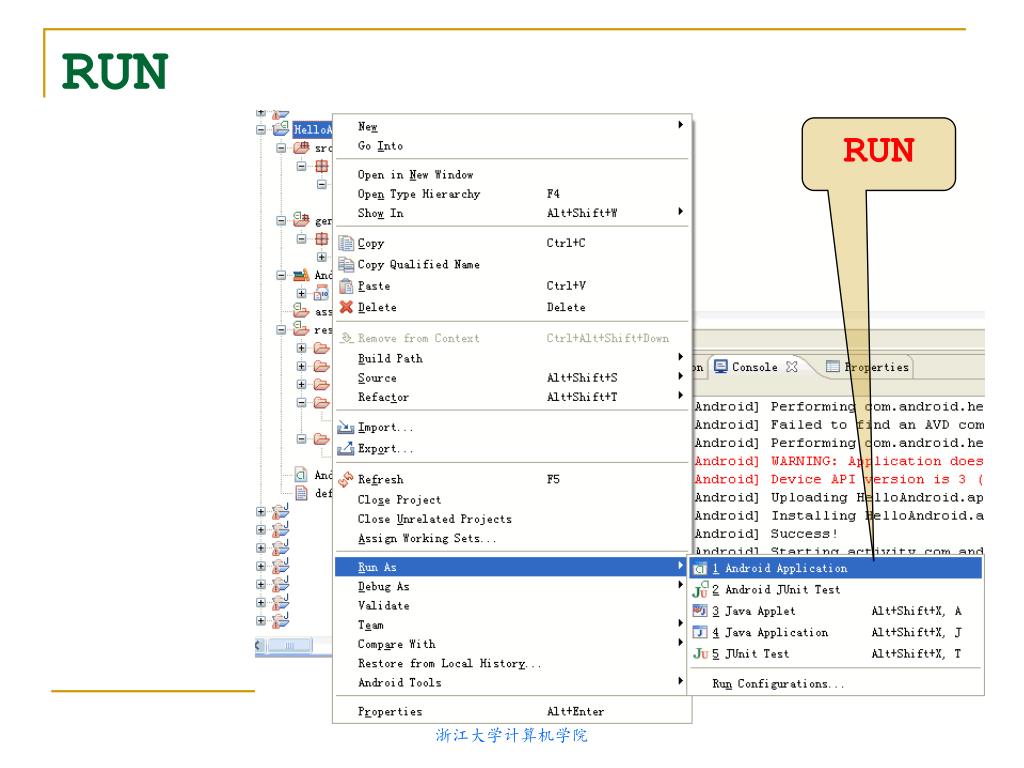Collapse the res folder node
This screenshot has height=768, width=1024.
281,330
